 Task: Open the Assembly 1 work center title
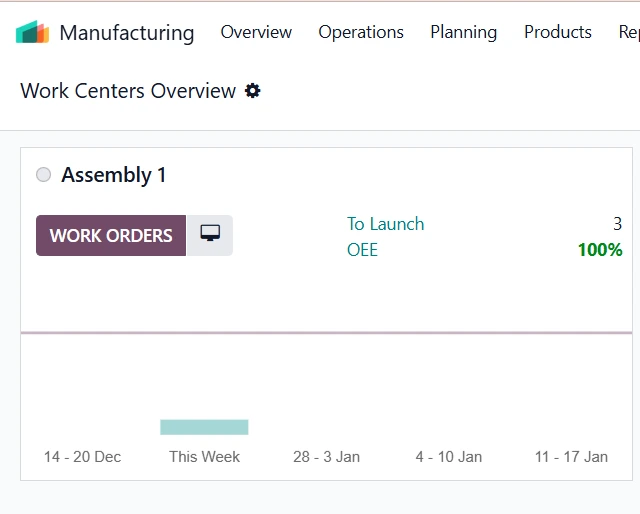(114, 175)
